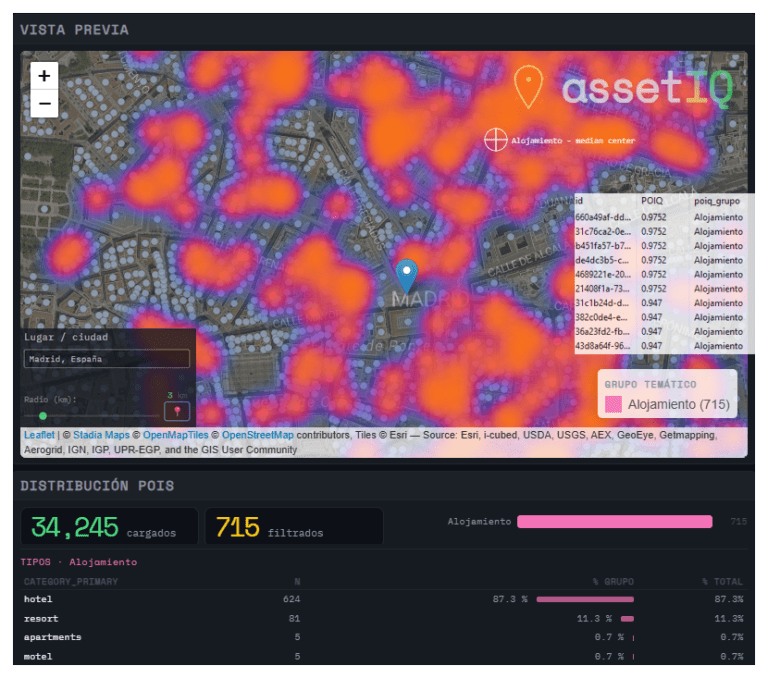Select the apartments category row
This screenshot has width=768, height=678.
point(384,637)
